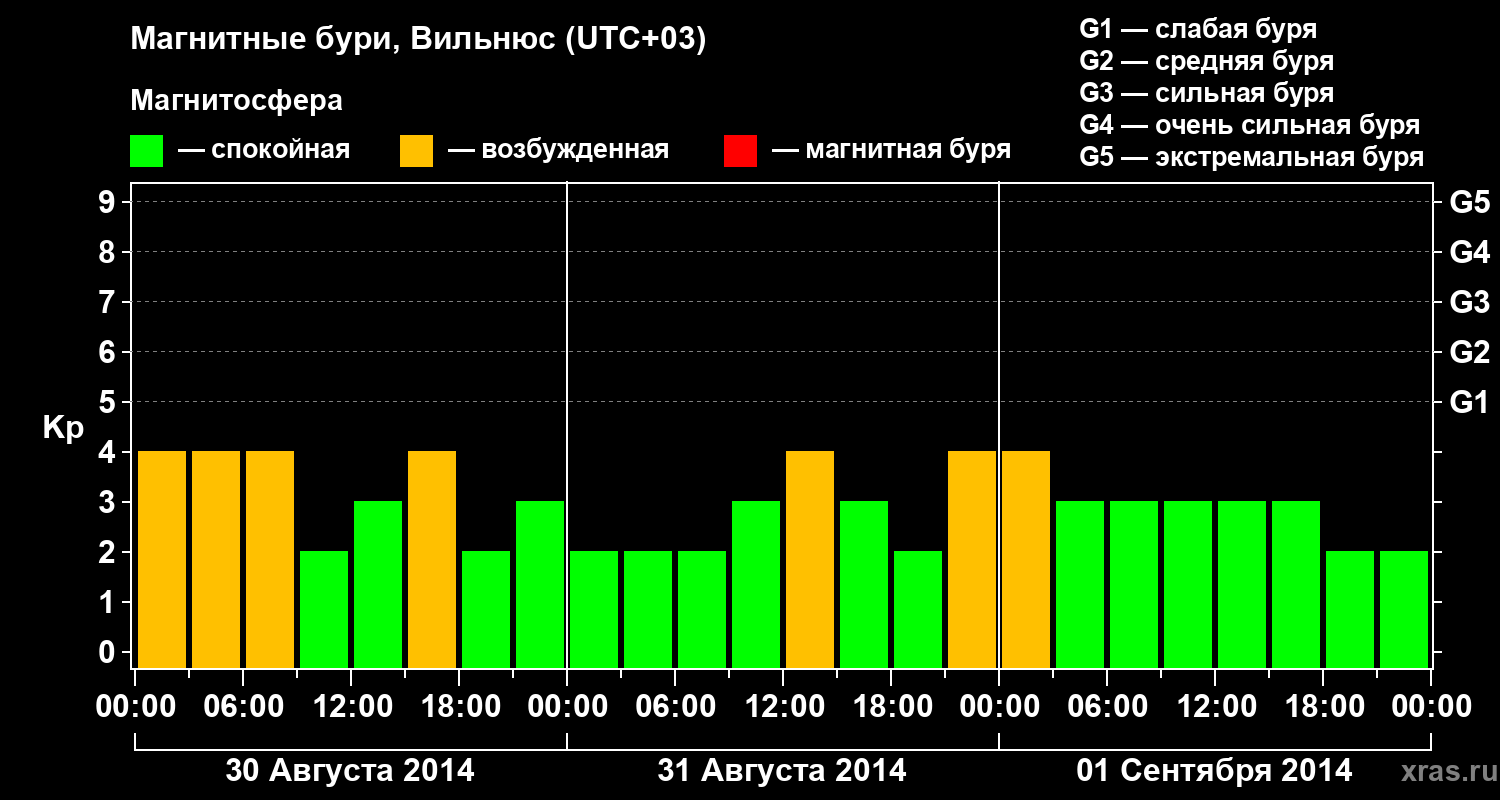Click the red 'магнитная буря' legend swatch
Image resolution: width=1500 pixels, height=800 pixels.
(740, 151)
